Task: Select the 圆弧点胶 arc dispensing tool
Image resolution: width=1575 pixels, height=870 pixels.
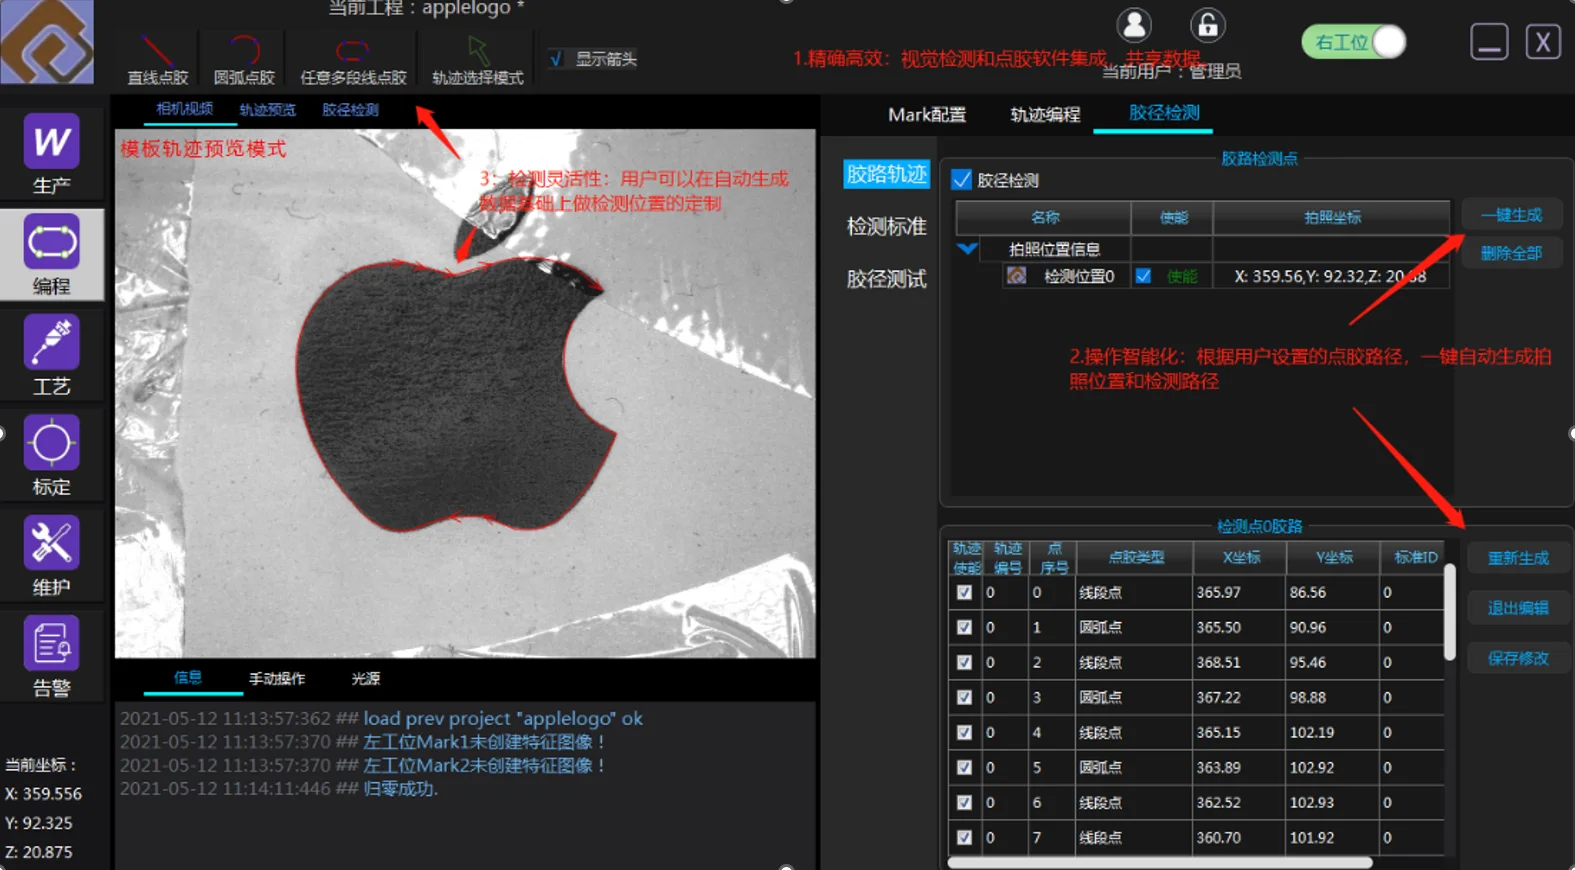Action: 243,60
